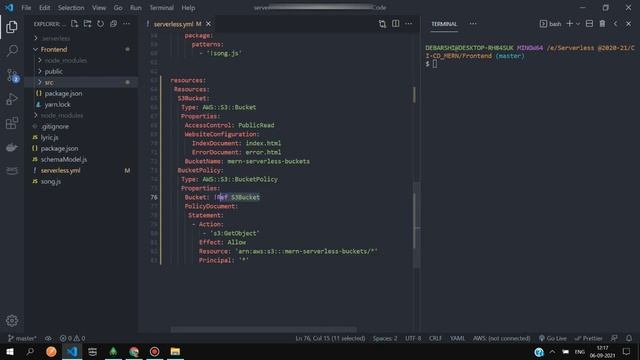Create a new file in Explorer
The width and height of the screenshot is (640, 360).
(x=74, y=24)
